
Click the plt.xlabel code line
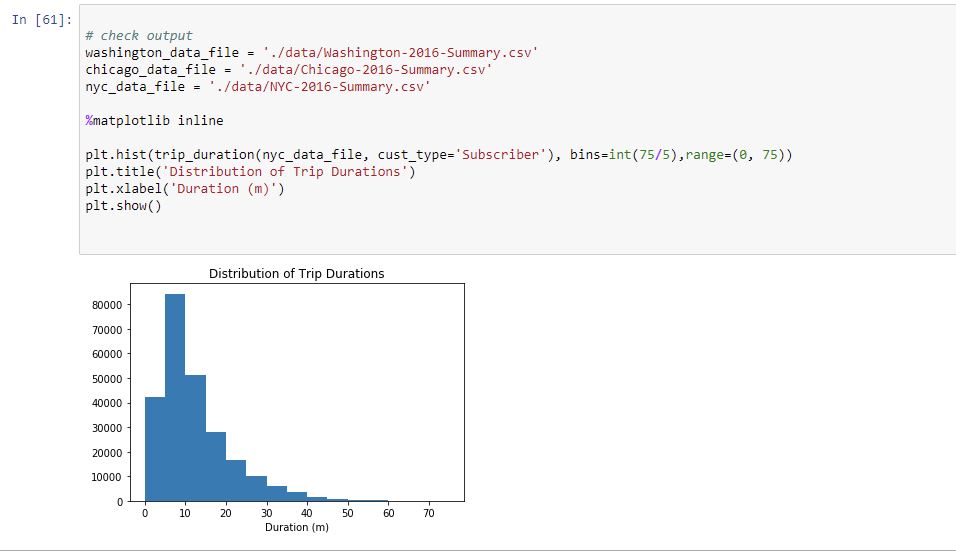coord(185,189)
